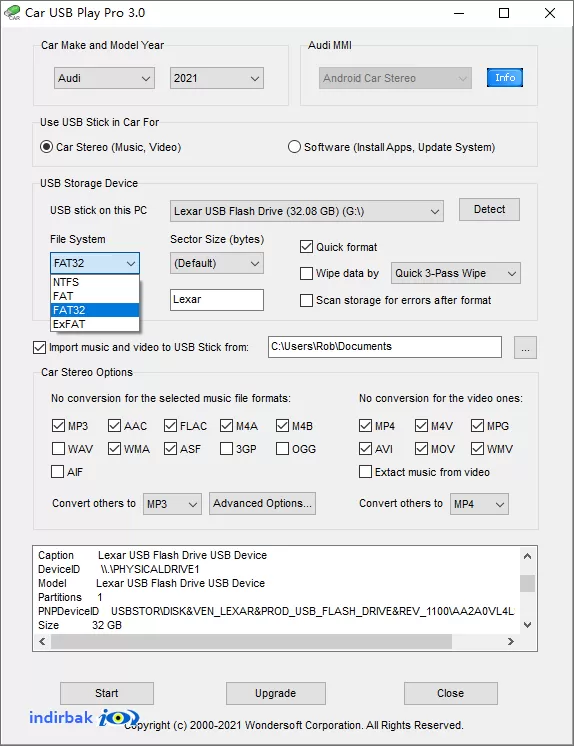Check the WAV format checkbox
This screenshot has width=574, height=746.
(58, 449)
